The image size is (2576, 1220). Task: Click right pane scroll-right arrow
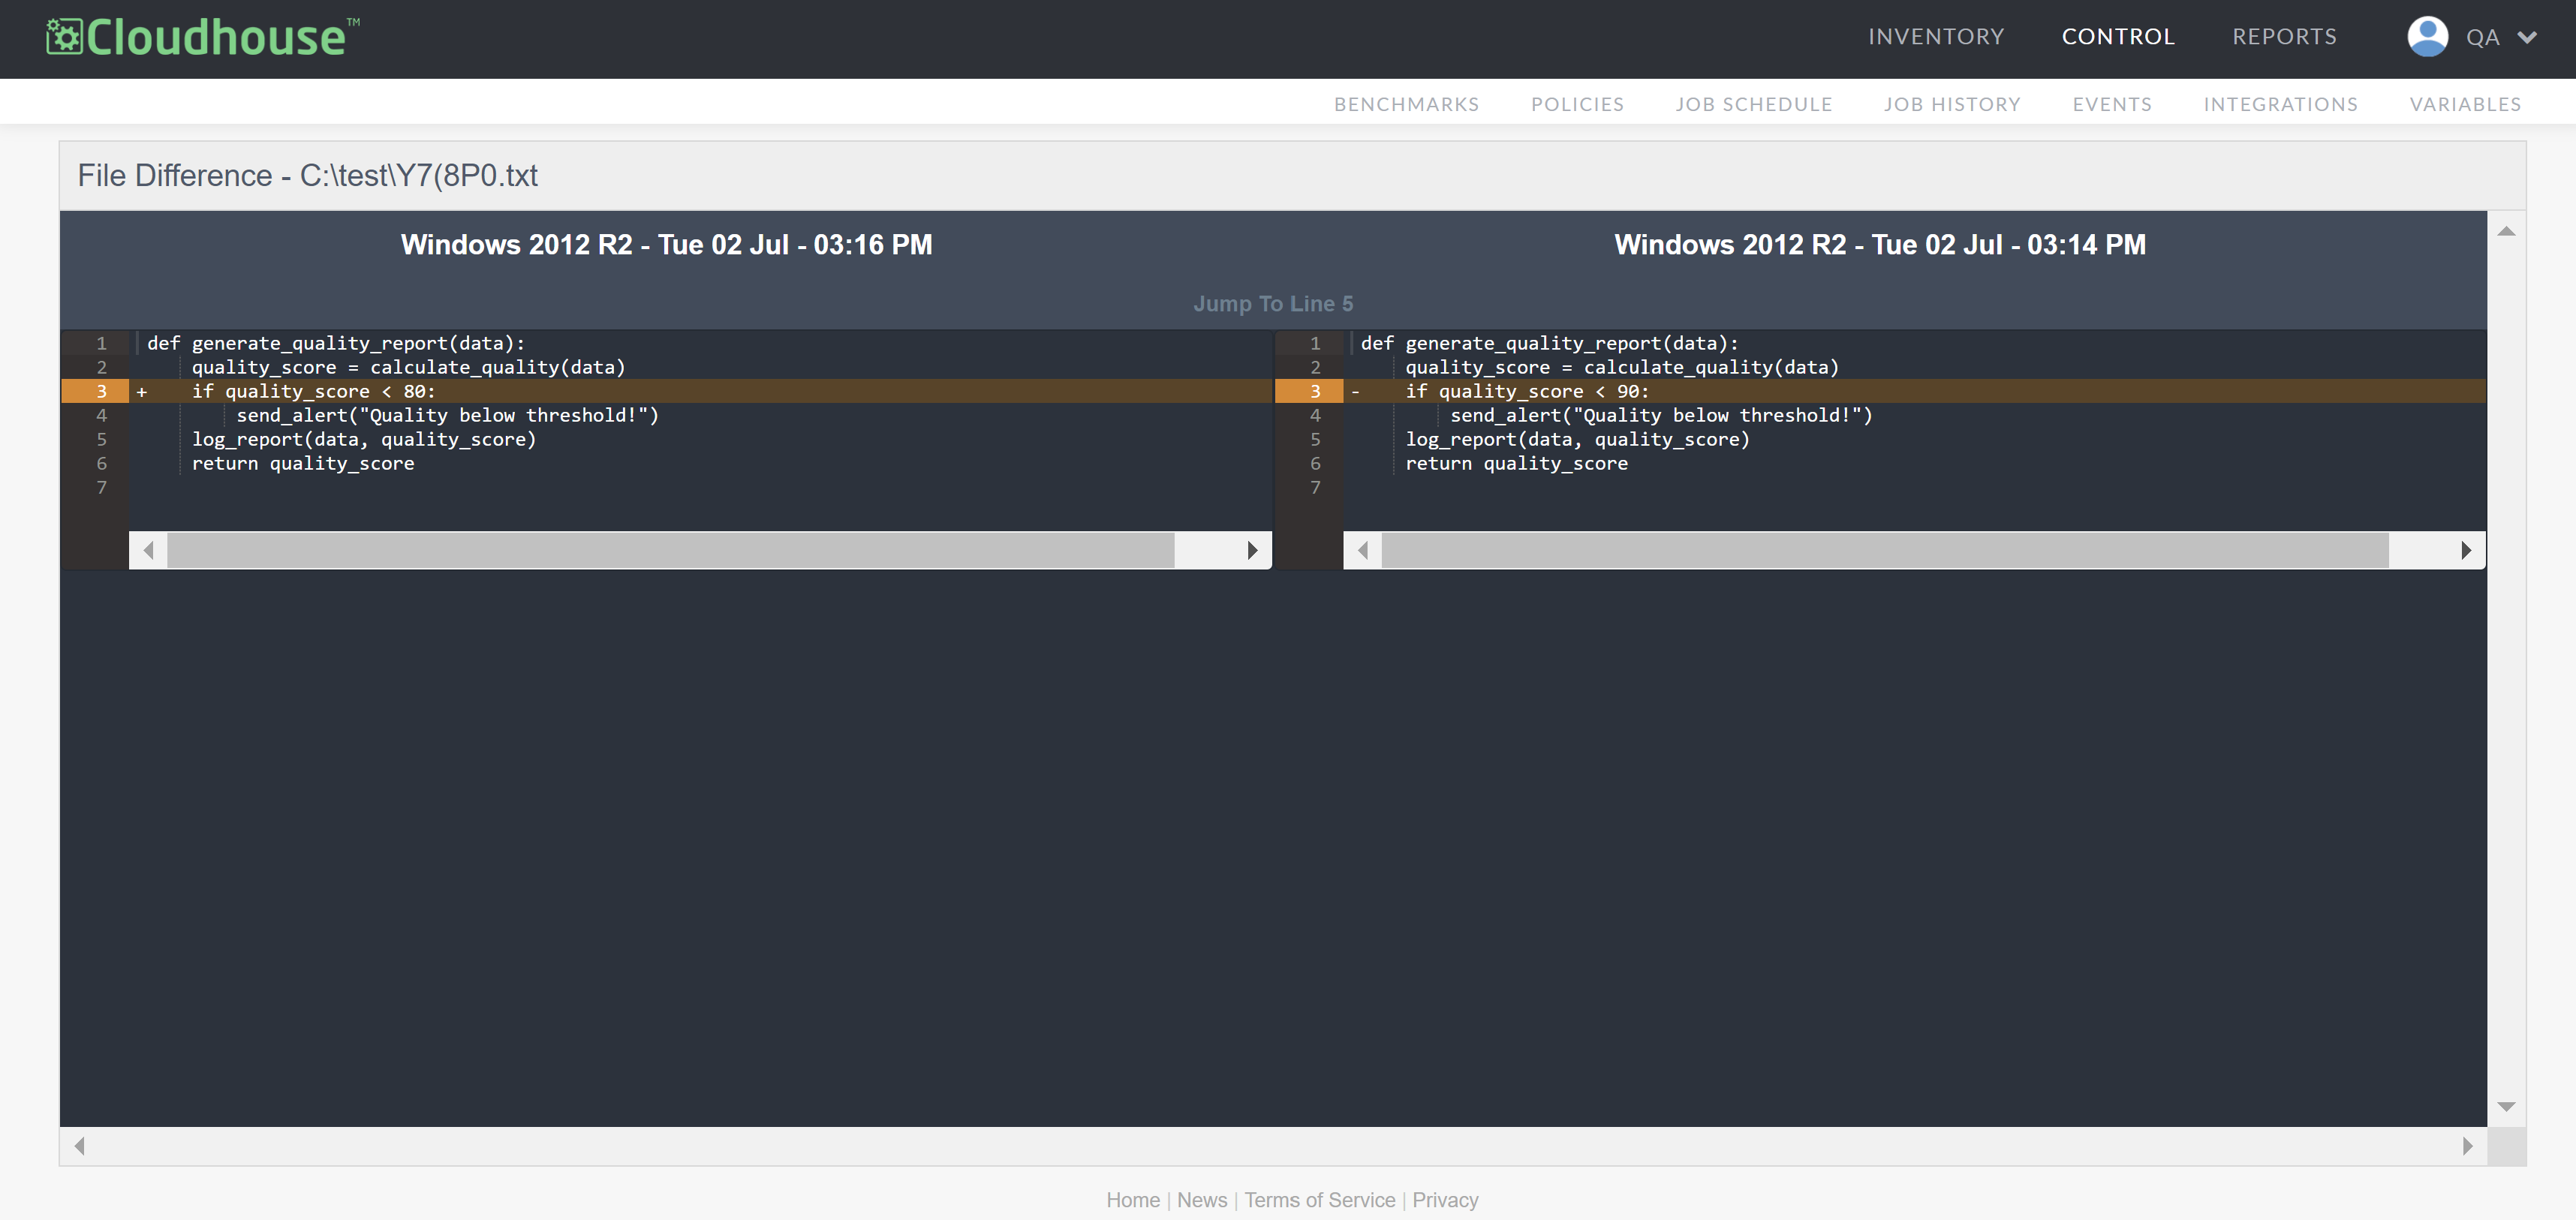click(x=2466, y=550)
